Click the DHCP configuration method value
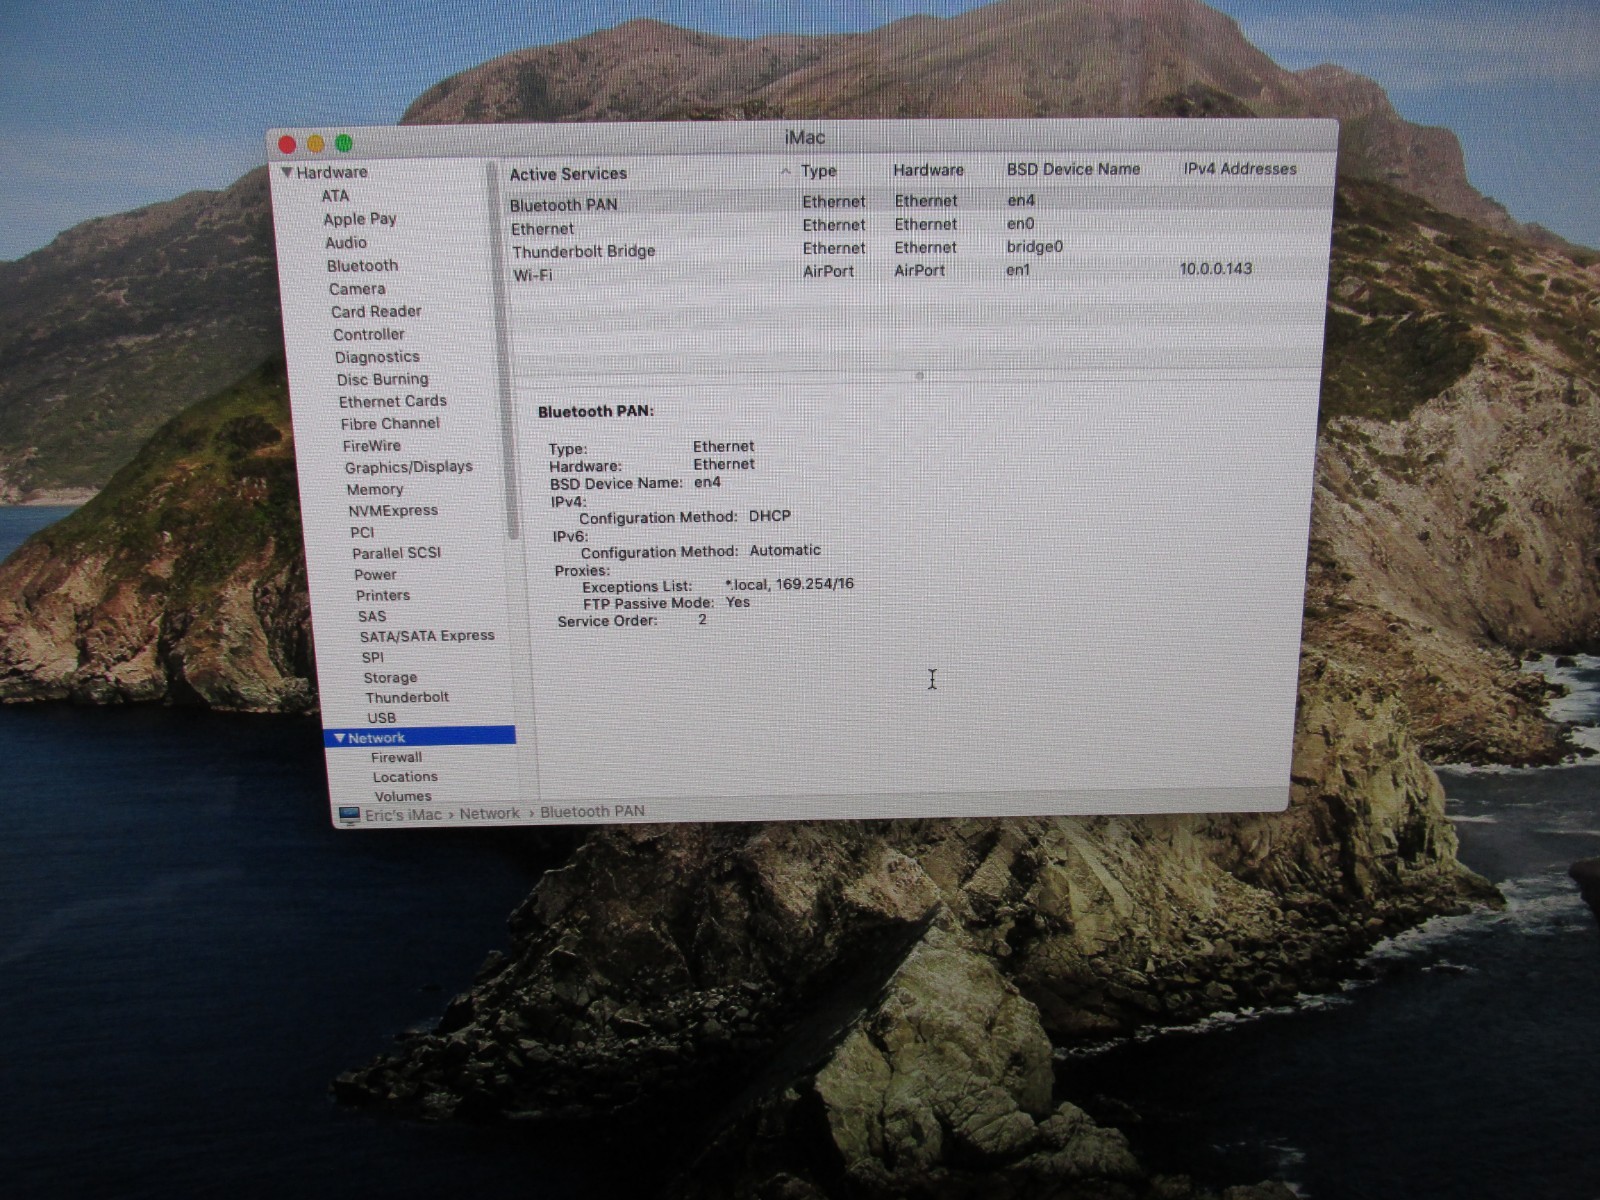This screenshot has width=1600, height=1200. pyautogui.click(x=769, y=516)
